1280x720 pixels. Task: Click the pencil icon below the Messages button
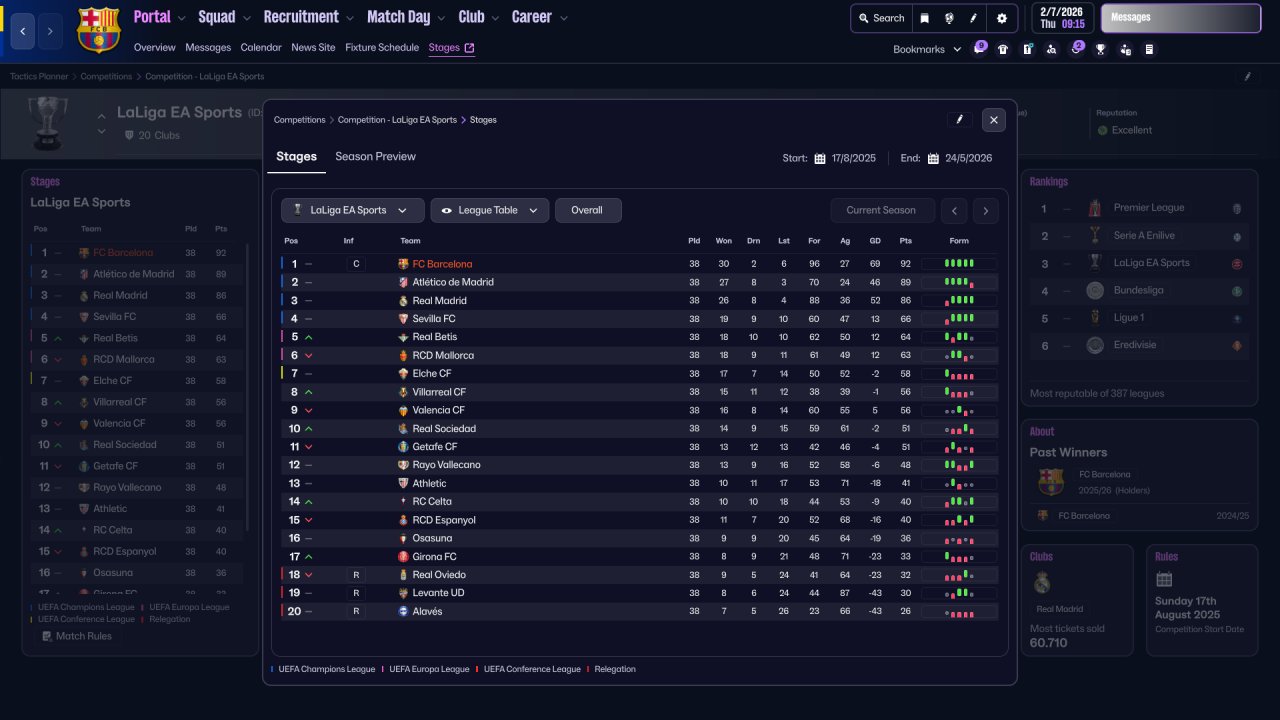click(x=1248, y=76)
